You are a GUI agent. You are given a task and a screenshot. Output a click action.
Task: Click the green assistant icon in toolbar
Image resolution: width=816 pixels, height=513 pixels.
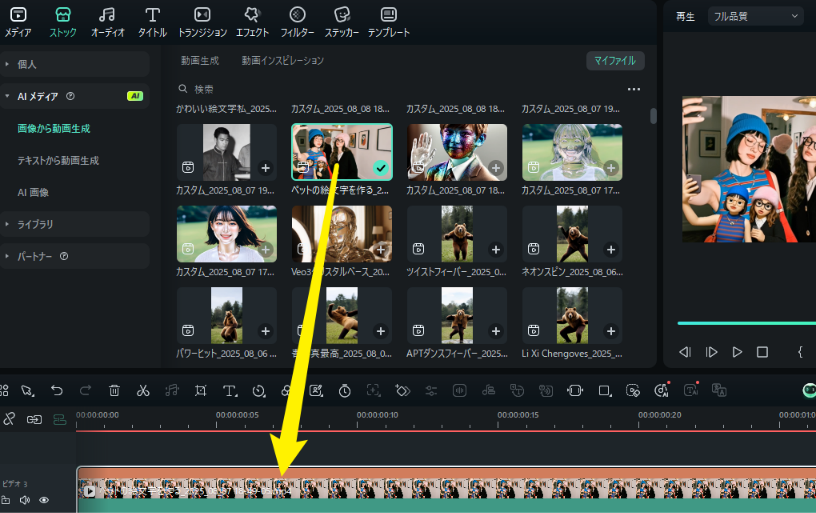click(809, 391)
